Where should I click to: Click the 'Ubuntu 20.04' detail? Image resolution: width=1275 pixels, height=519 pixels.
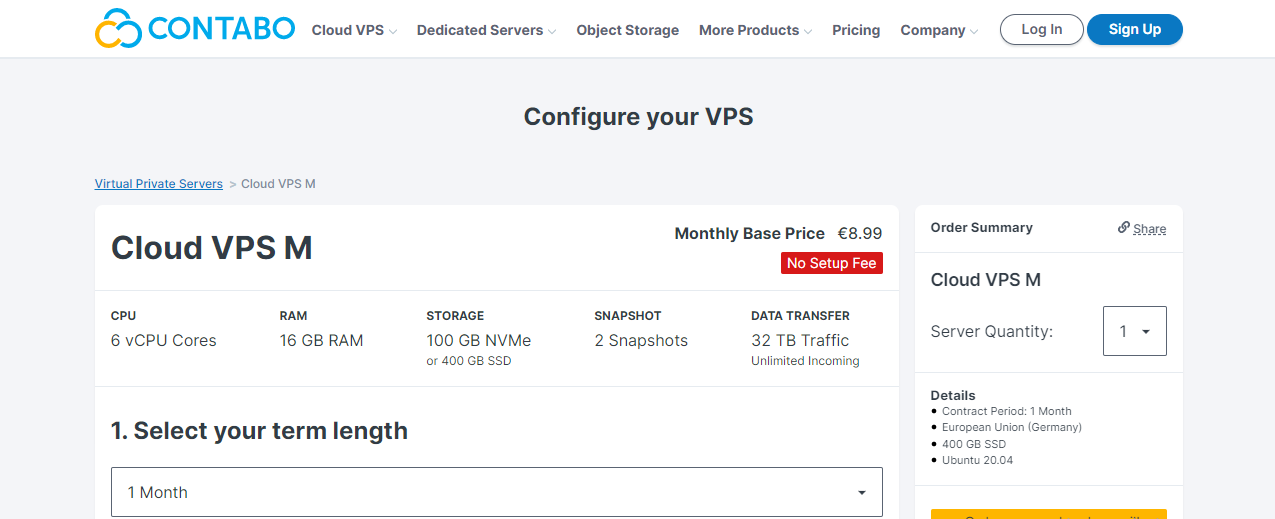978,460
